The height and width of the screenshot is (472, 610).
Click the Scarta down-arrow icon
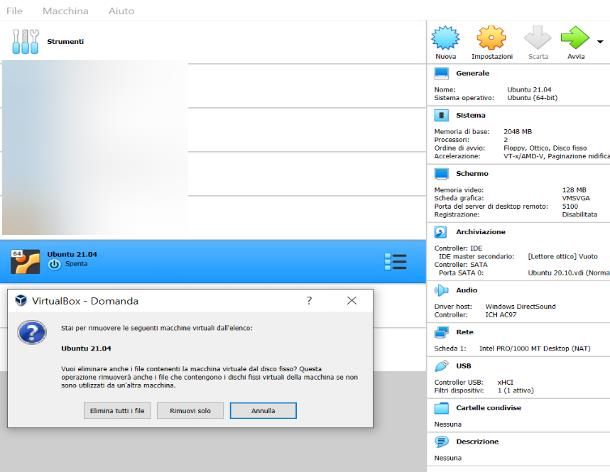(x=538, y=38)
